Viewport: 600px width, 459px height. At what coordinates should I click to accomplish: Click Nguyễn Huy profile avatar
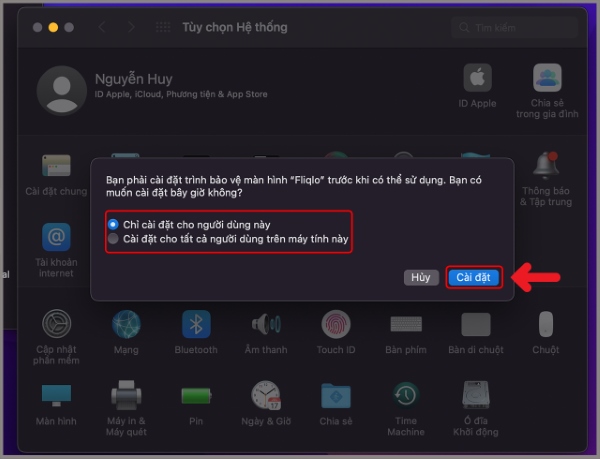(61, 91)
